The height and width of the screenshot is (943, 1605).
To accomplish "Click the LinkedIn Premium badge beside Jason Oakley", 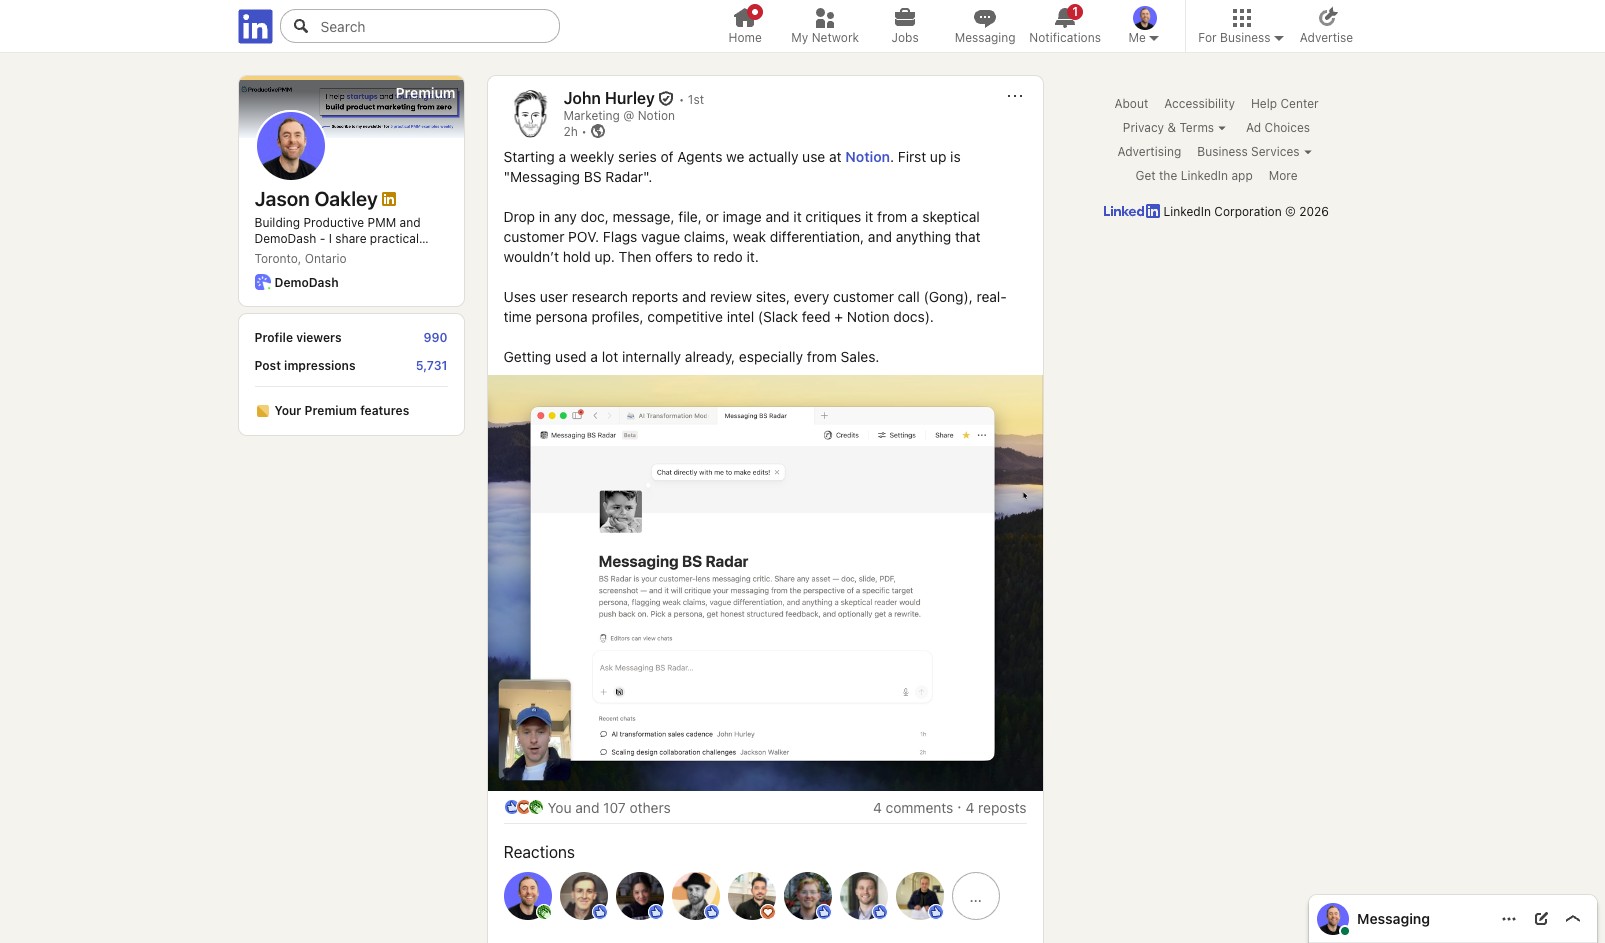I will tap(389, 199).
